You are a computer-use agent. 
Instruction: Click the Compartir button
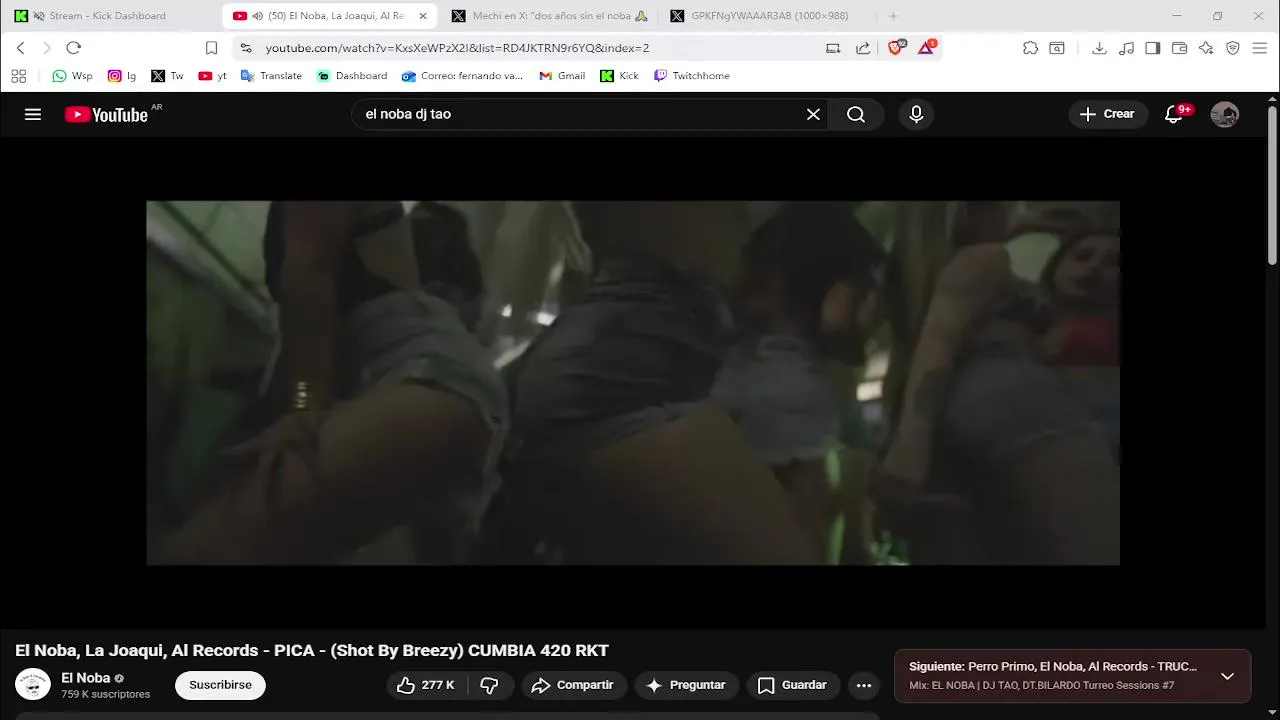(x=573, y=685)
